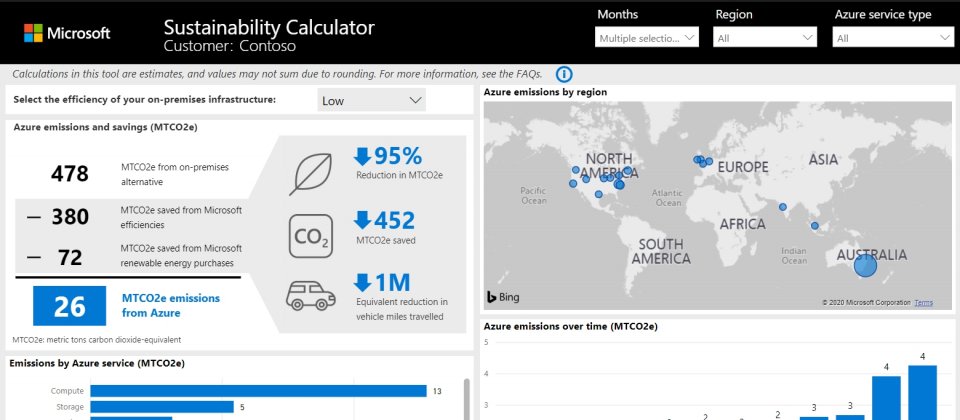Open the Months filter dropdown
This screenshot has width=960, height=420.
click(647, 38)
